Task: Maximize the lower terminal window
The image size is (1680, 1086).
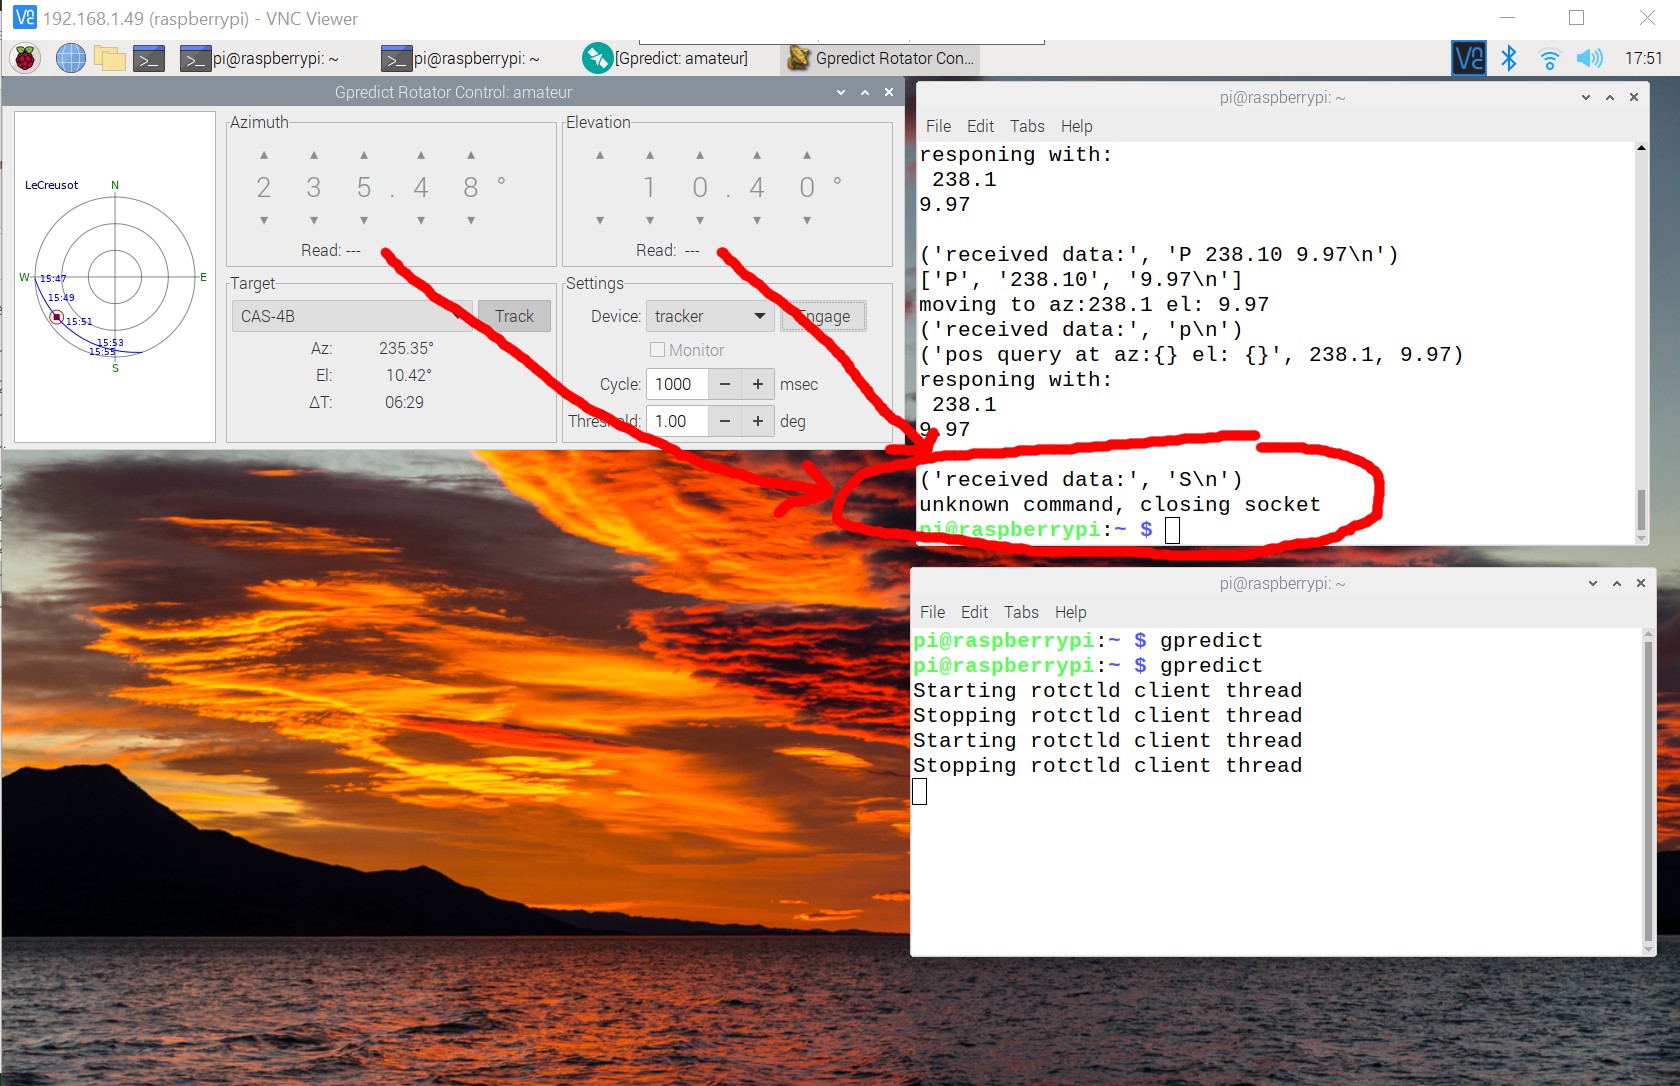Action: (1617, 583)
